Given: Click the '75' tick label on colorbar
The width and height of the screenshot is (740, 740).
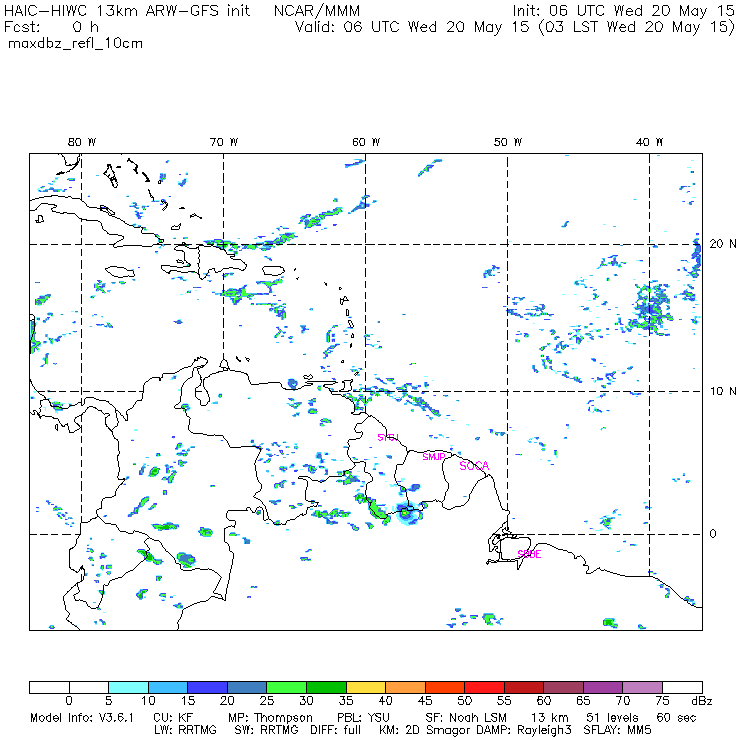Looking at the screenshot, I should tap(662, 701).
